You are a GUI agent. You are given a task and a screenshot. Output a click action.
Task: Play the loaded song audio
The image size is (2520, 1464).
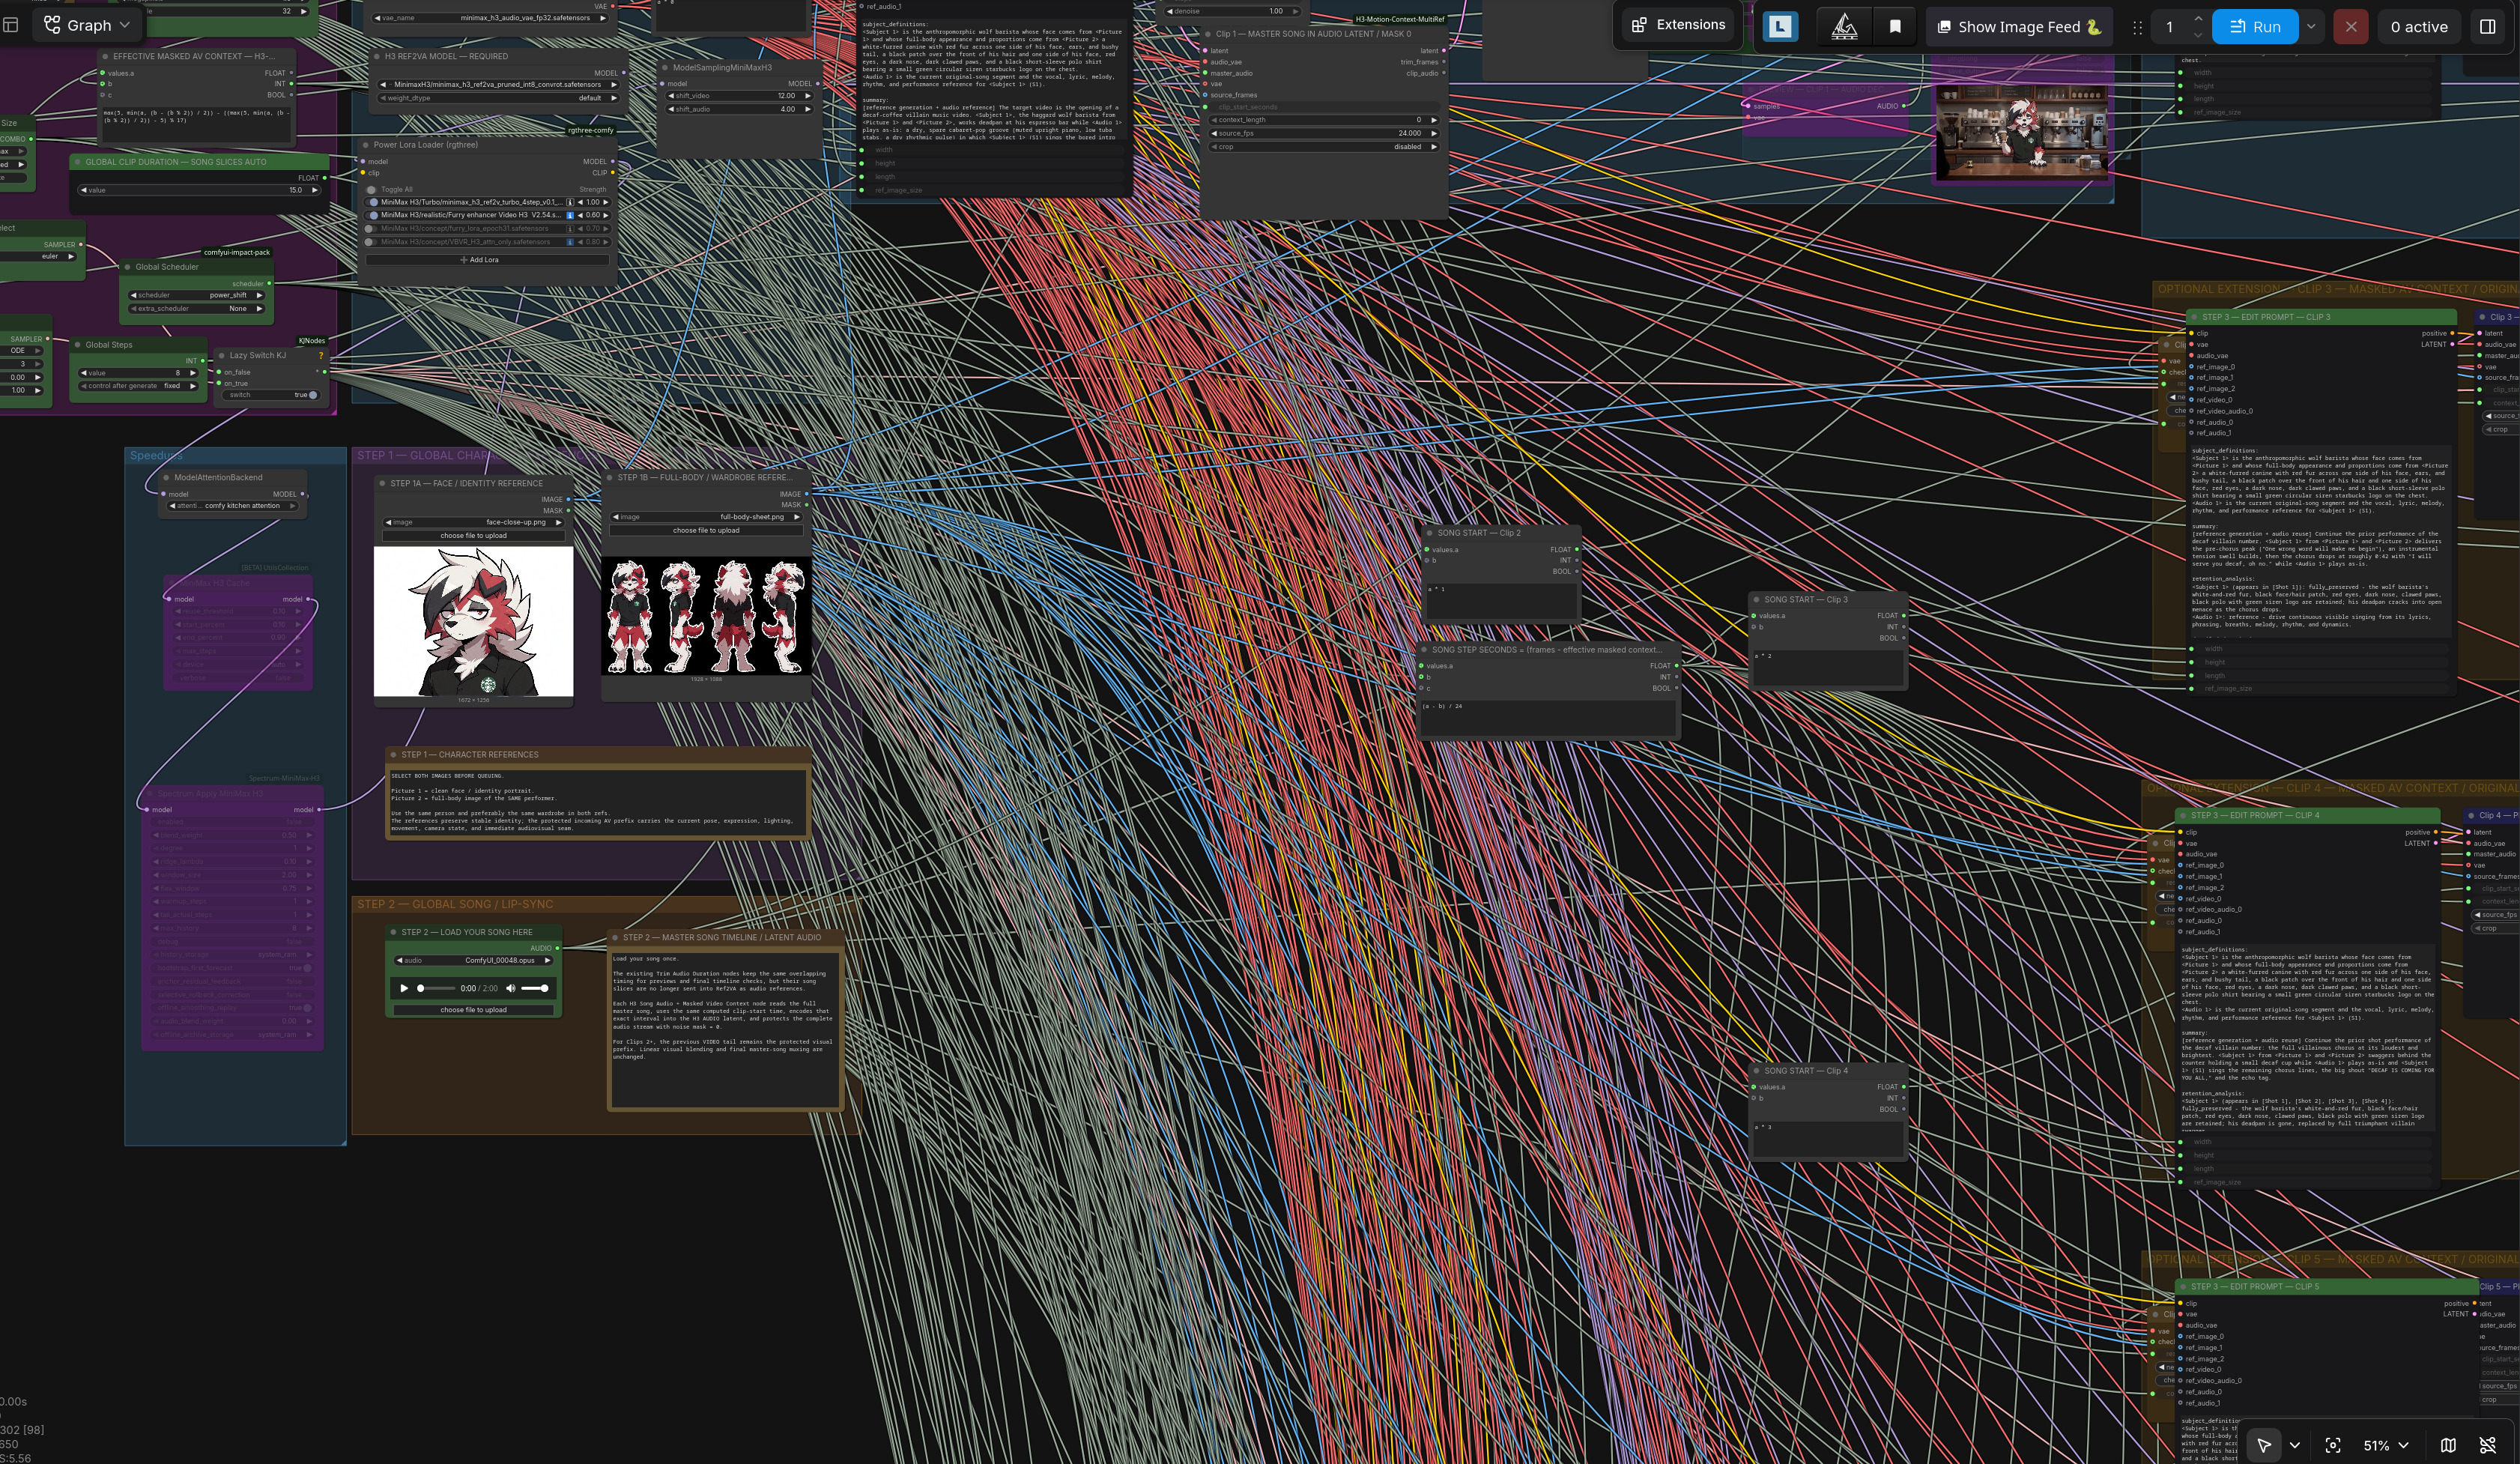[x=404, y=988]
